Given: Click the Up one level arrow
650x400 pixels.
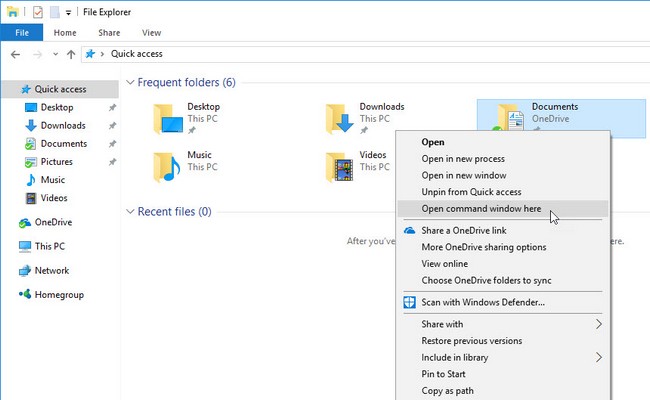Looking at the screenshot, I should coord(71,54).
